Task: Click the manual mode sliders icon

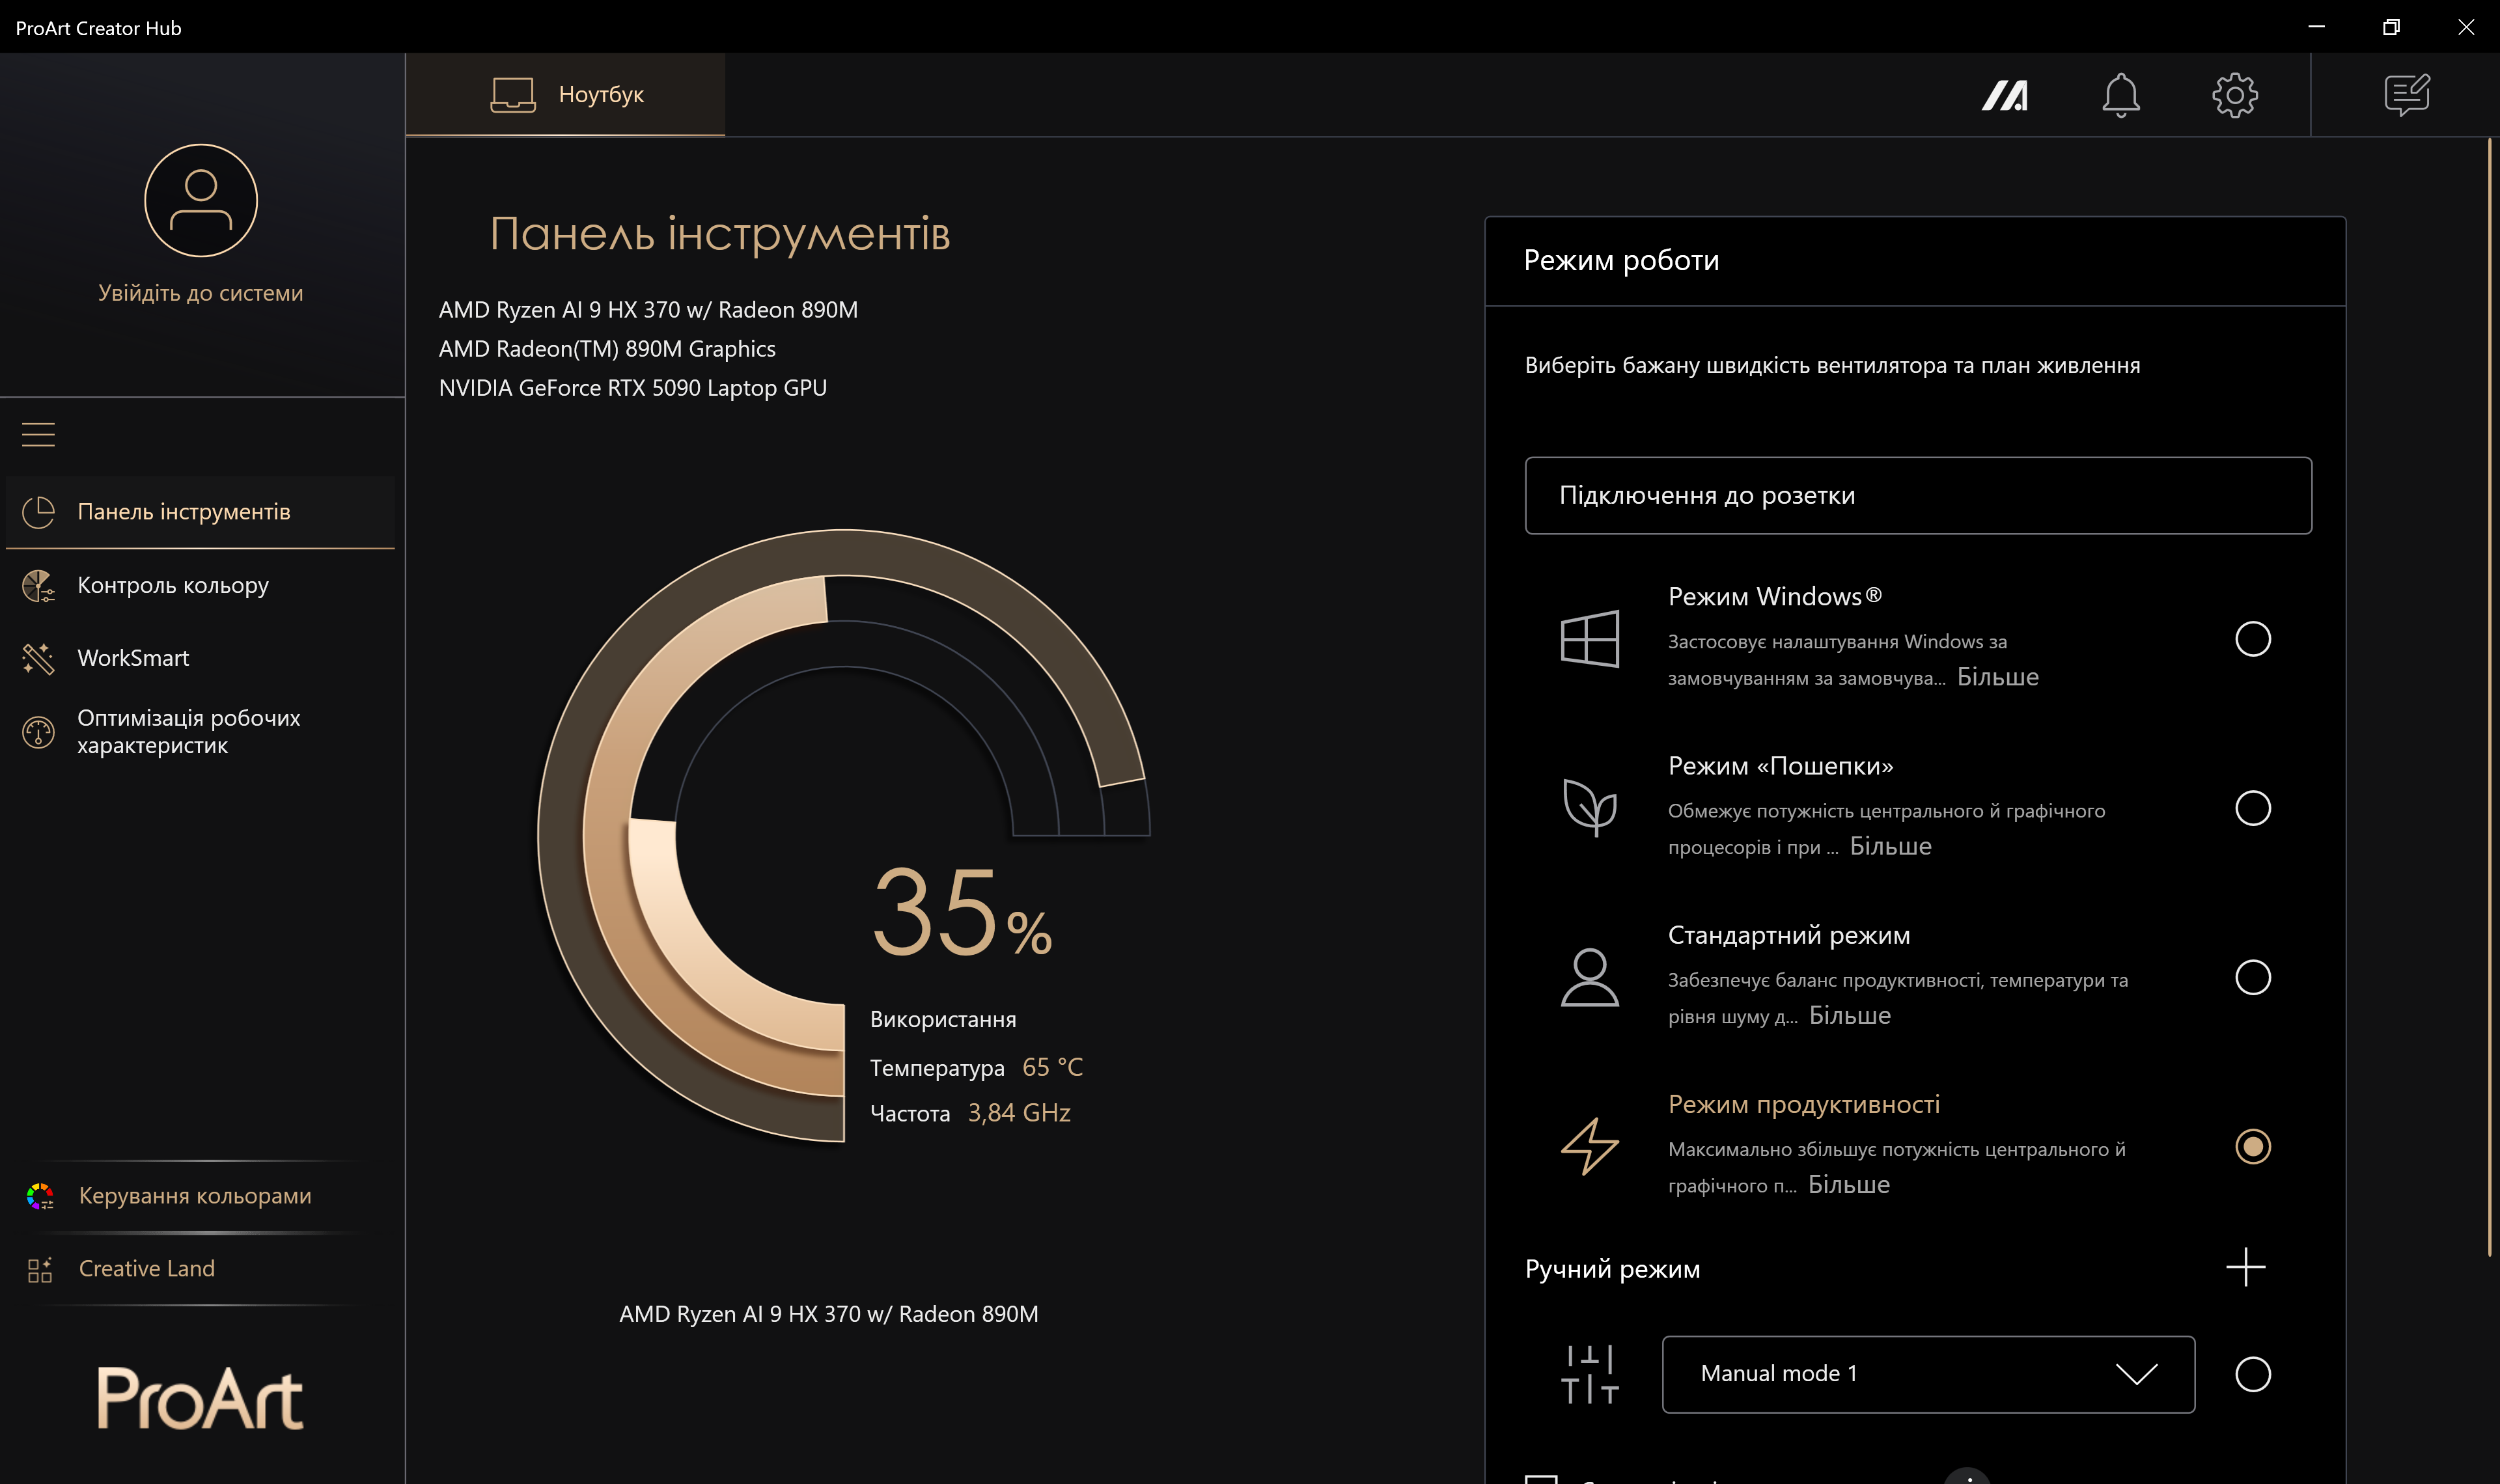Action: (x=1589, y=1374)
